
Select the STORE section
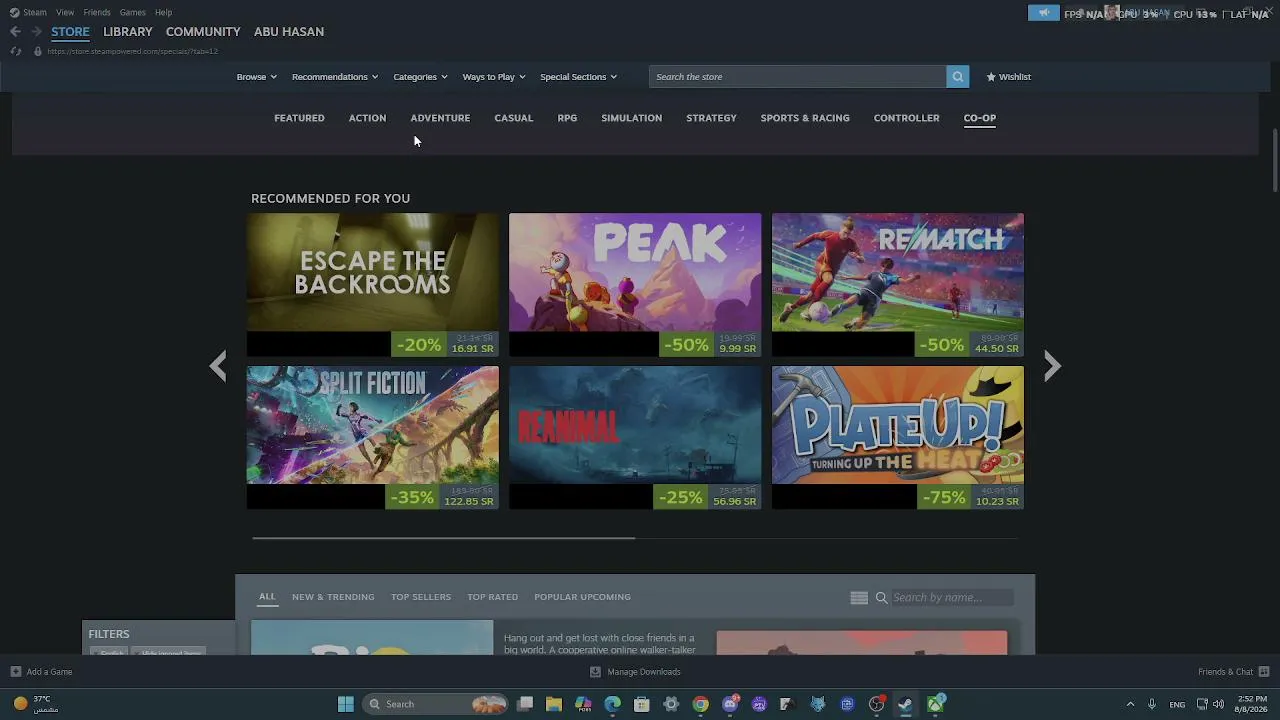coord(70,32)
